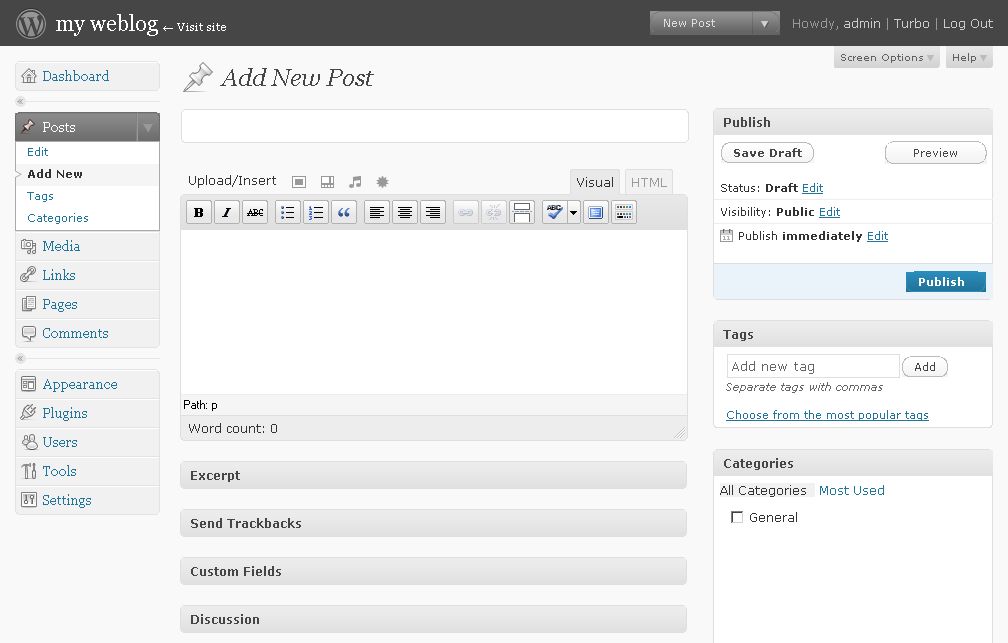Apply bold formatting in the editor

pyautogui.click(x=198, y=212)
